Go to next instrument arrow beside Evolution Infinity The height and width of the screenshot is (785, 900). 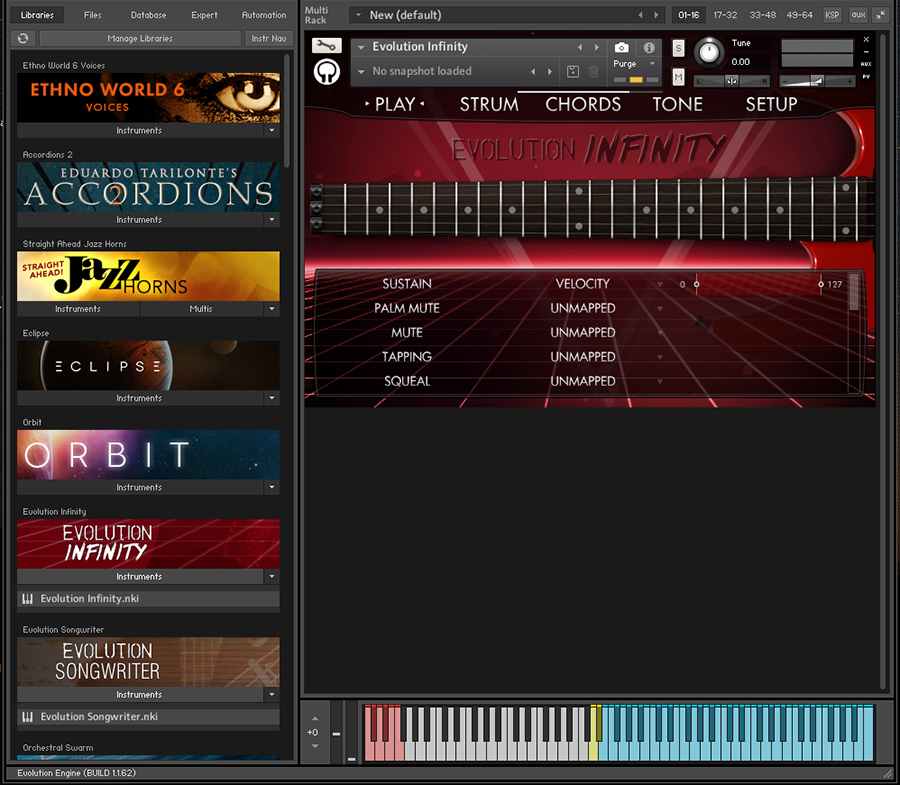[x=597, y=47]
